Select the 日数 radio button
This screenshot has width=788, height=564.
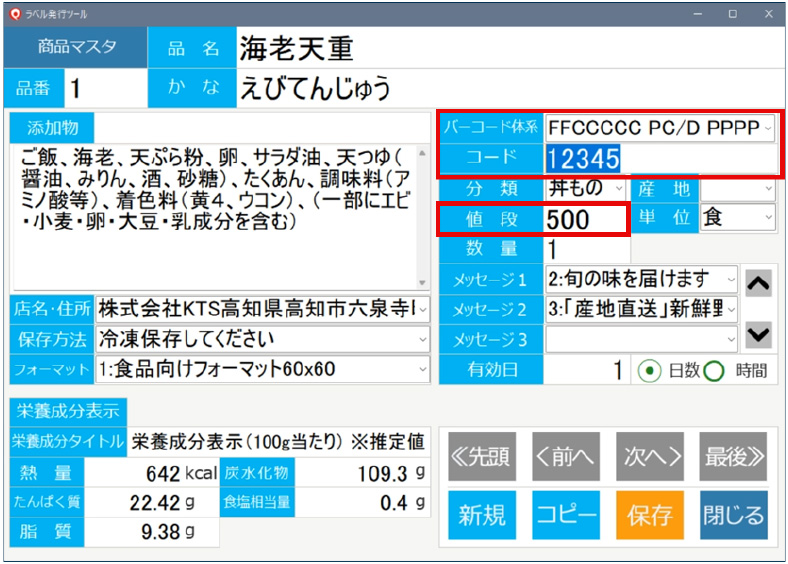click(x=649, y=370)
